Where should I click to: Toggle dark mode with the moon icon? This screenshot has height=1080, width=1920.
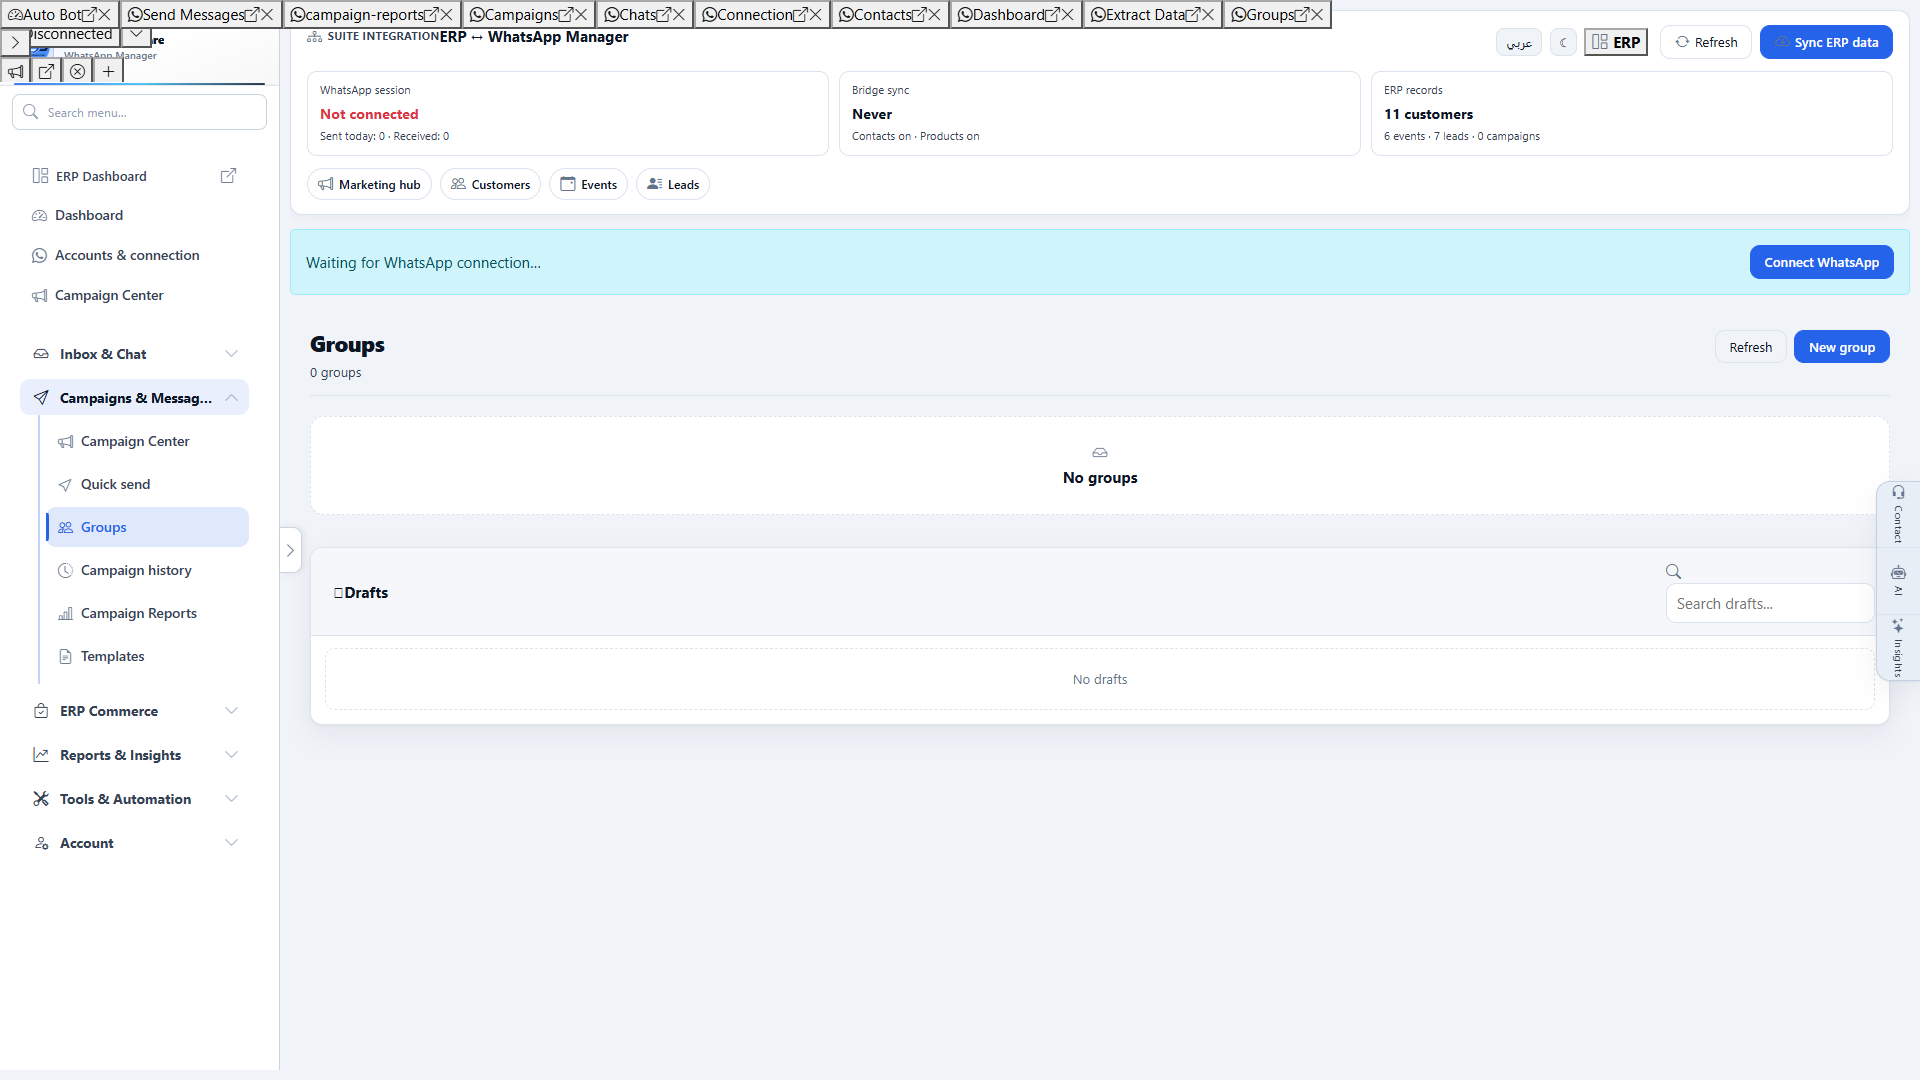1563,42
